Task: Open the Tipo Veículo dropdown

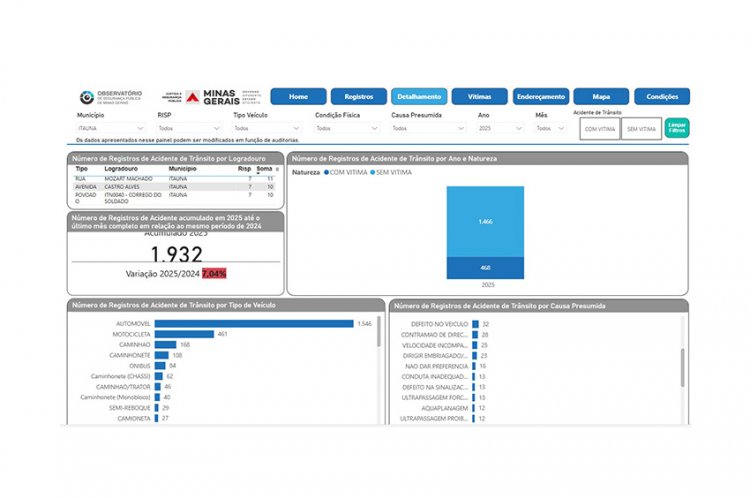Action: (x=268, y=129)
